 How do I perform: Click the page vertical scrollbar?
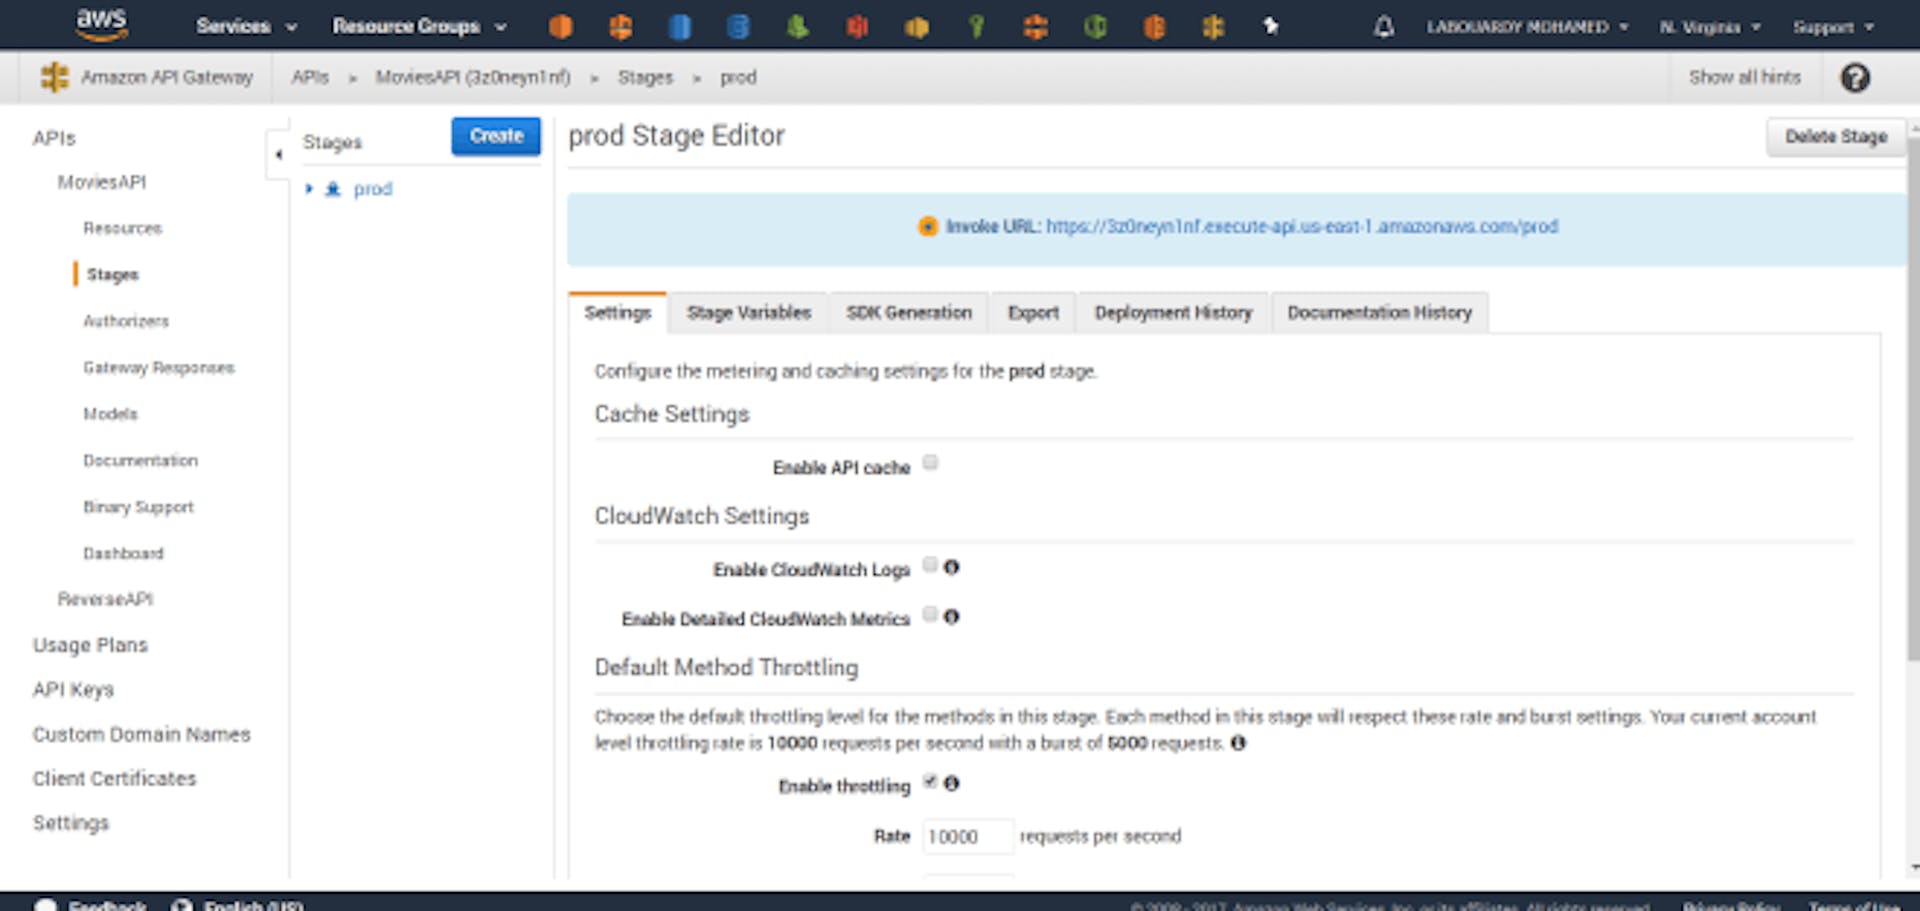point(1913,400)
